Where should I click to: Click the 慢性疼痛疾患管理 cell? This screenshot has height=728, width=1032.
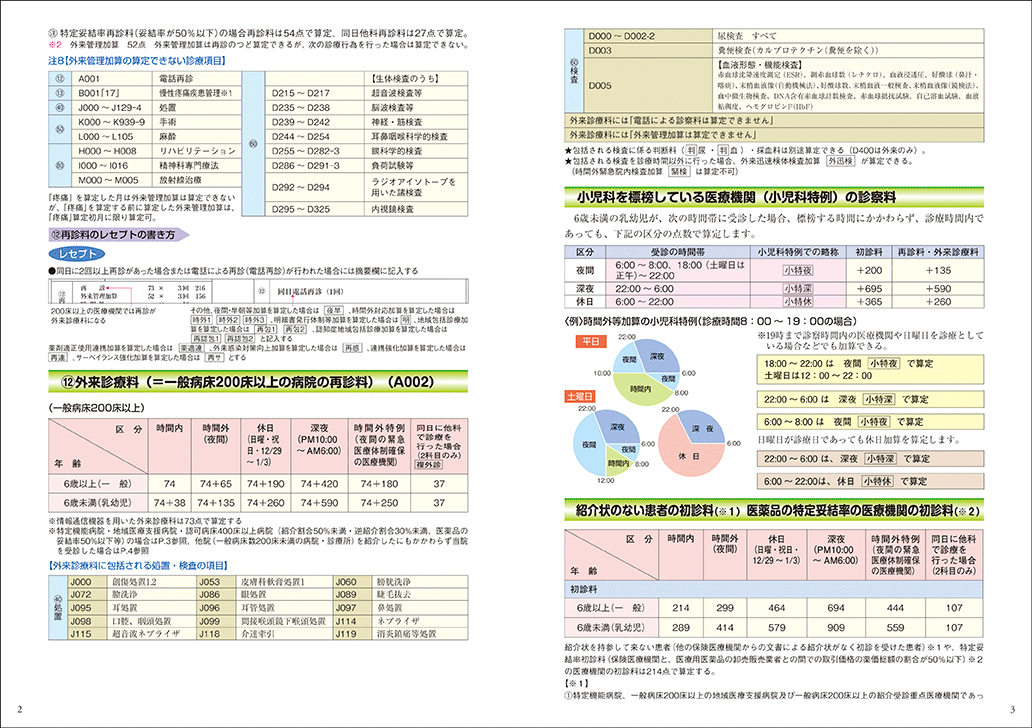click(x=197, y=93)
